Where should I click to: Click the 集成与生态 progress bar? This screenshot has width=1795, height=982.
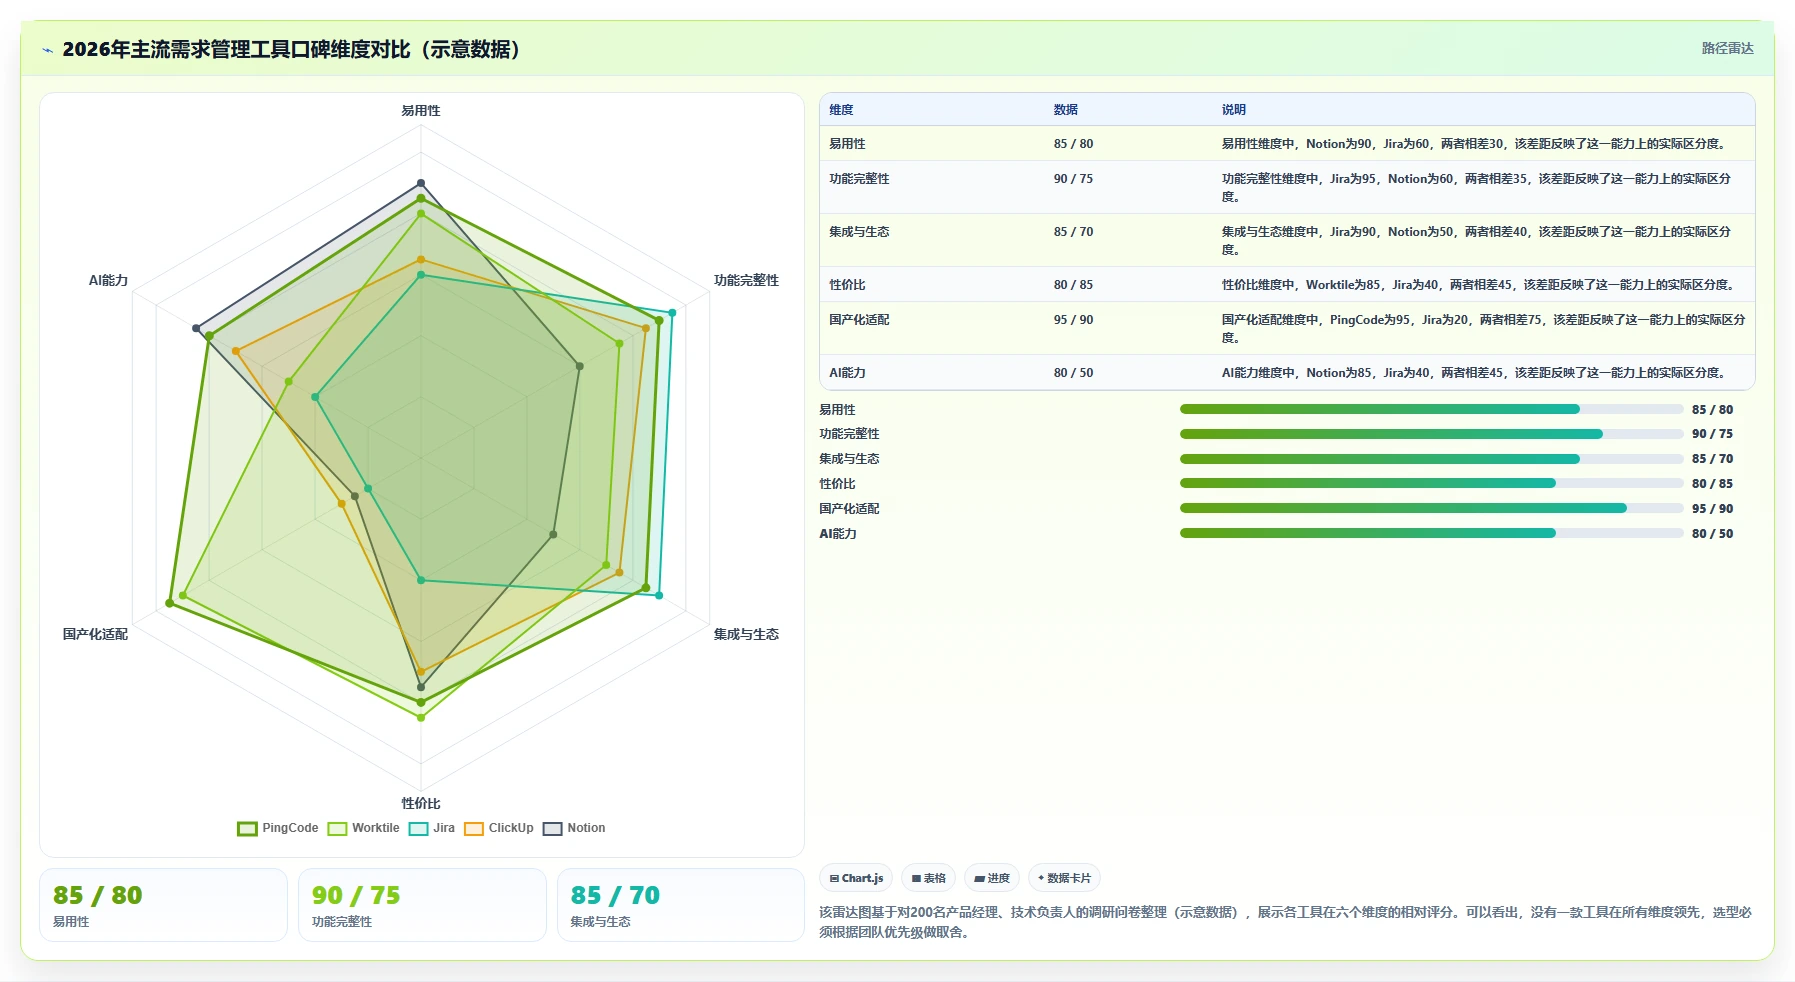coord(1431,459)
